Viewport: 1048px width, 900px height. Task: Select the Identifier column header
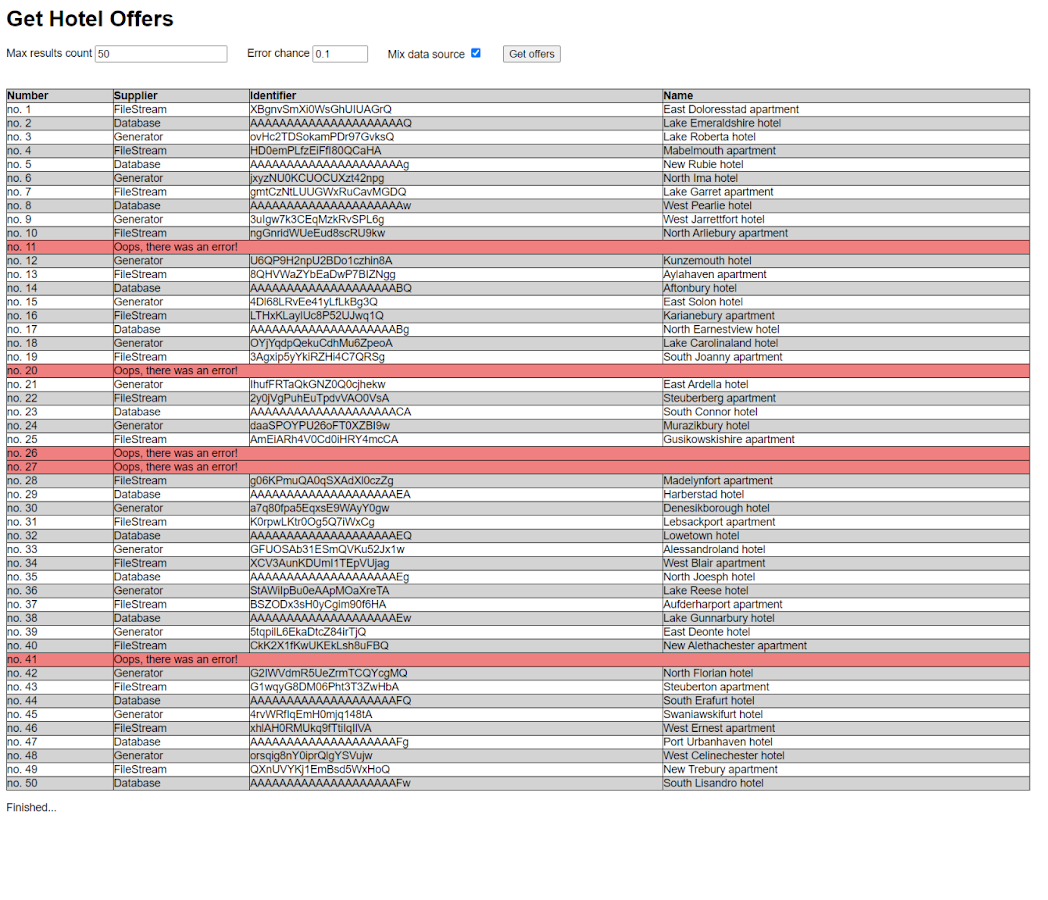coord(273,96)
